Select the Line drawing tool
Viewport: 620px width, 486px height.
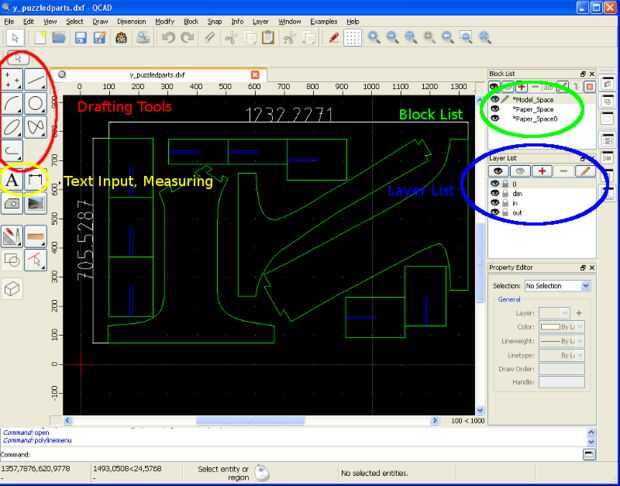tap(36, 79)
